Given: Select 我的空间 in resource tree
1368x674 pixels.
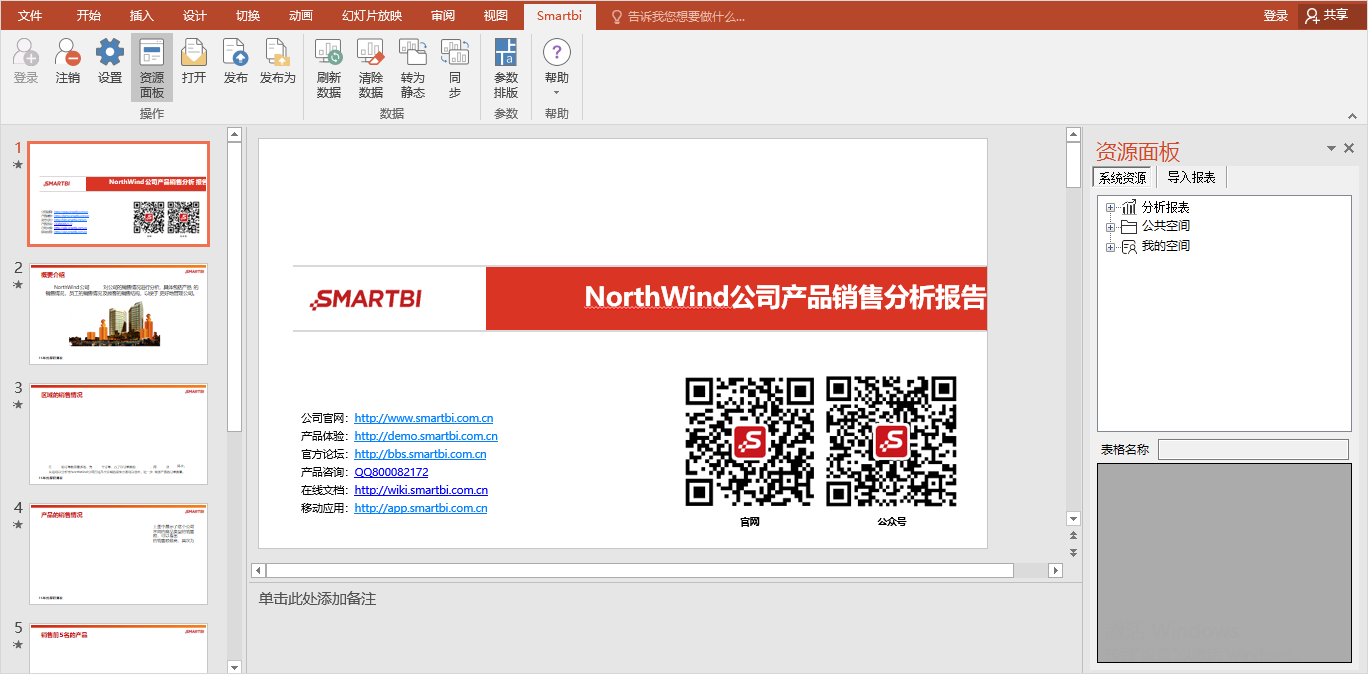Looking at the screenshot, I should 1166,246.
